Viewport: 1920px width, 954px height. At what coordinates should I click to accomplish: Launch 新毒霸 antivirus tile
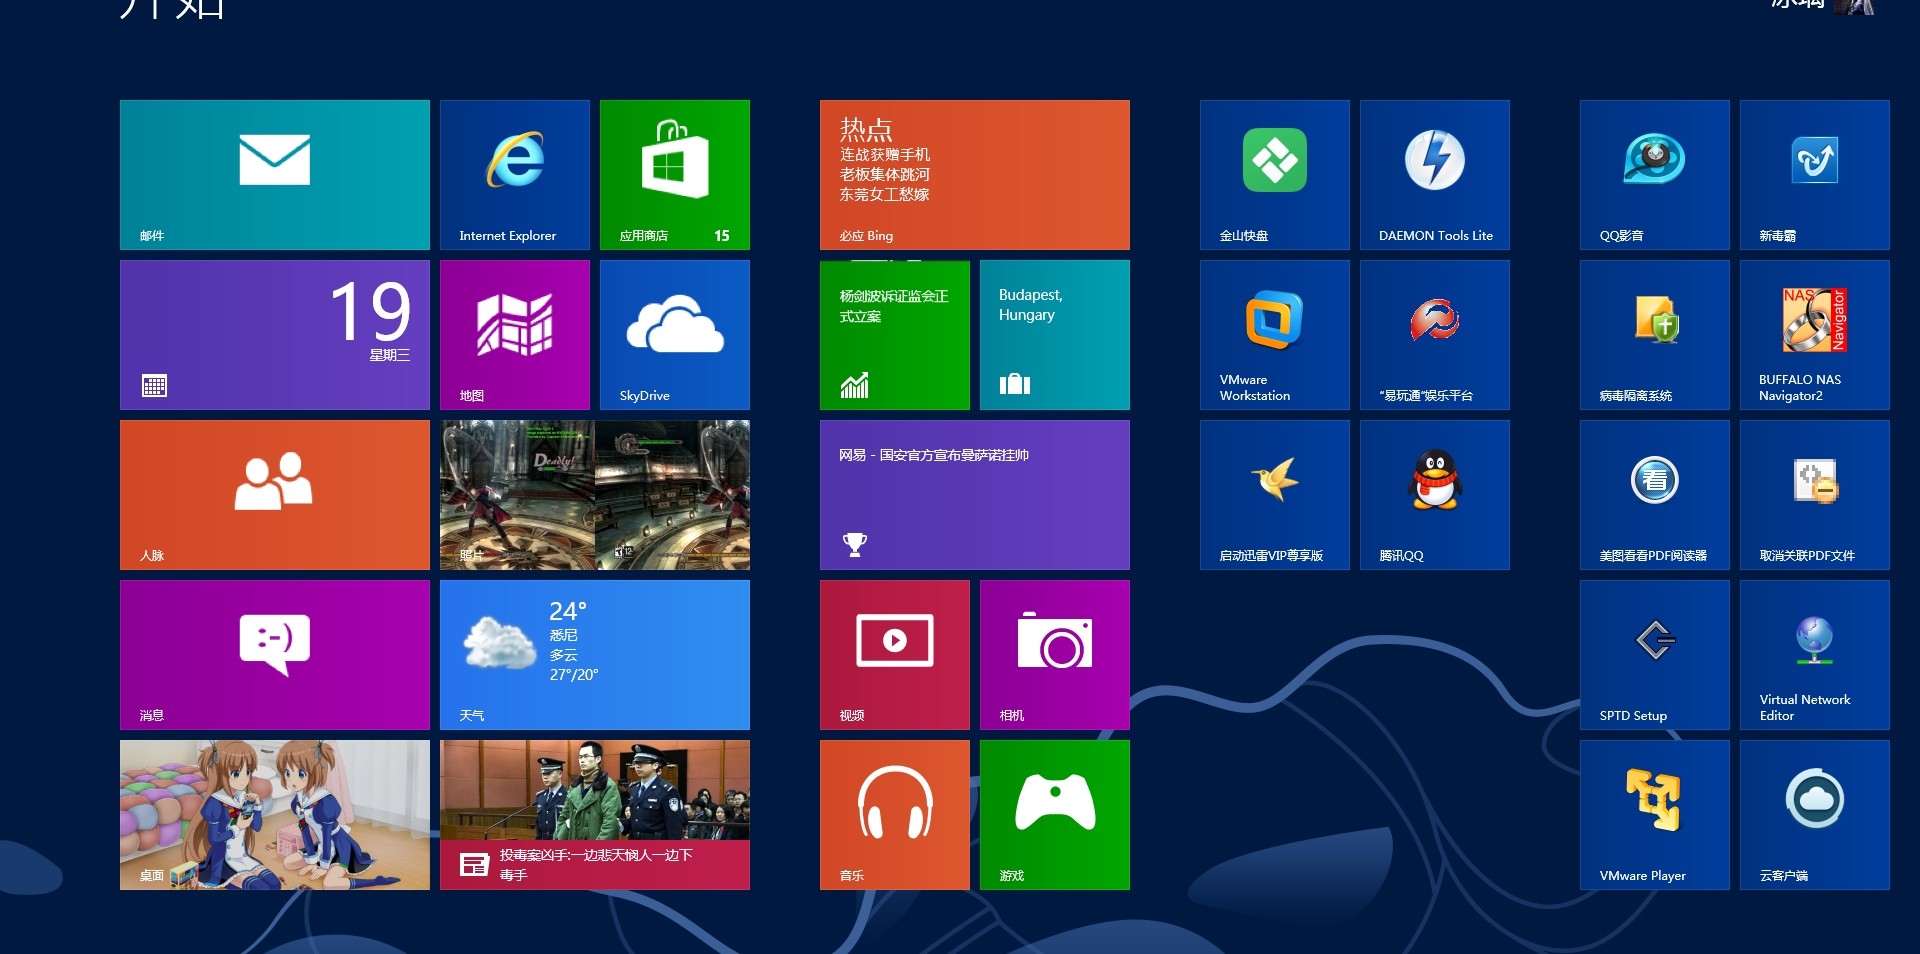(x=1815, y=175)
